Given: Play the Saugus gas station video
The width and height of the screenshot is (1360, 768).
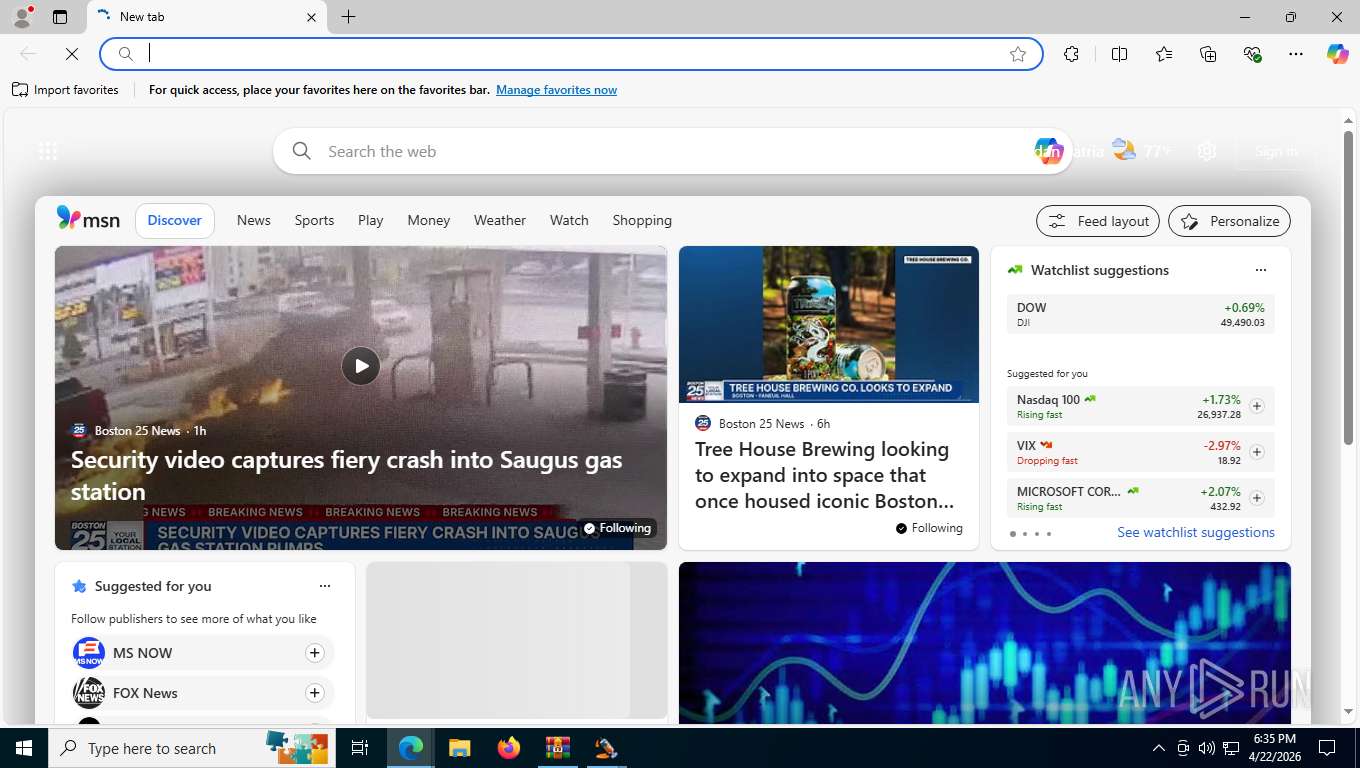Looking at the screenshot, I should point(361,366).
